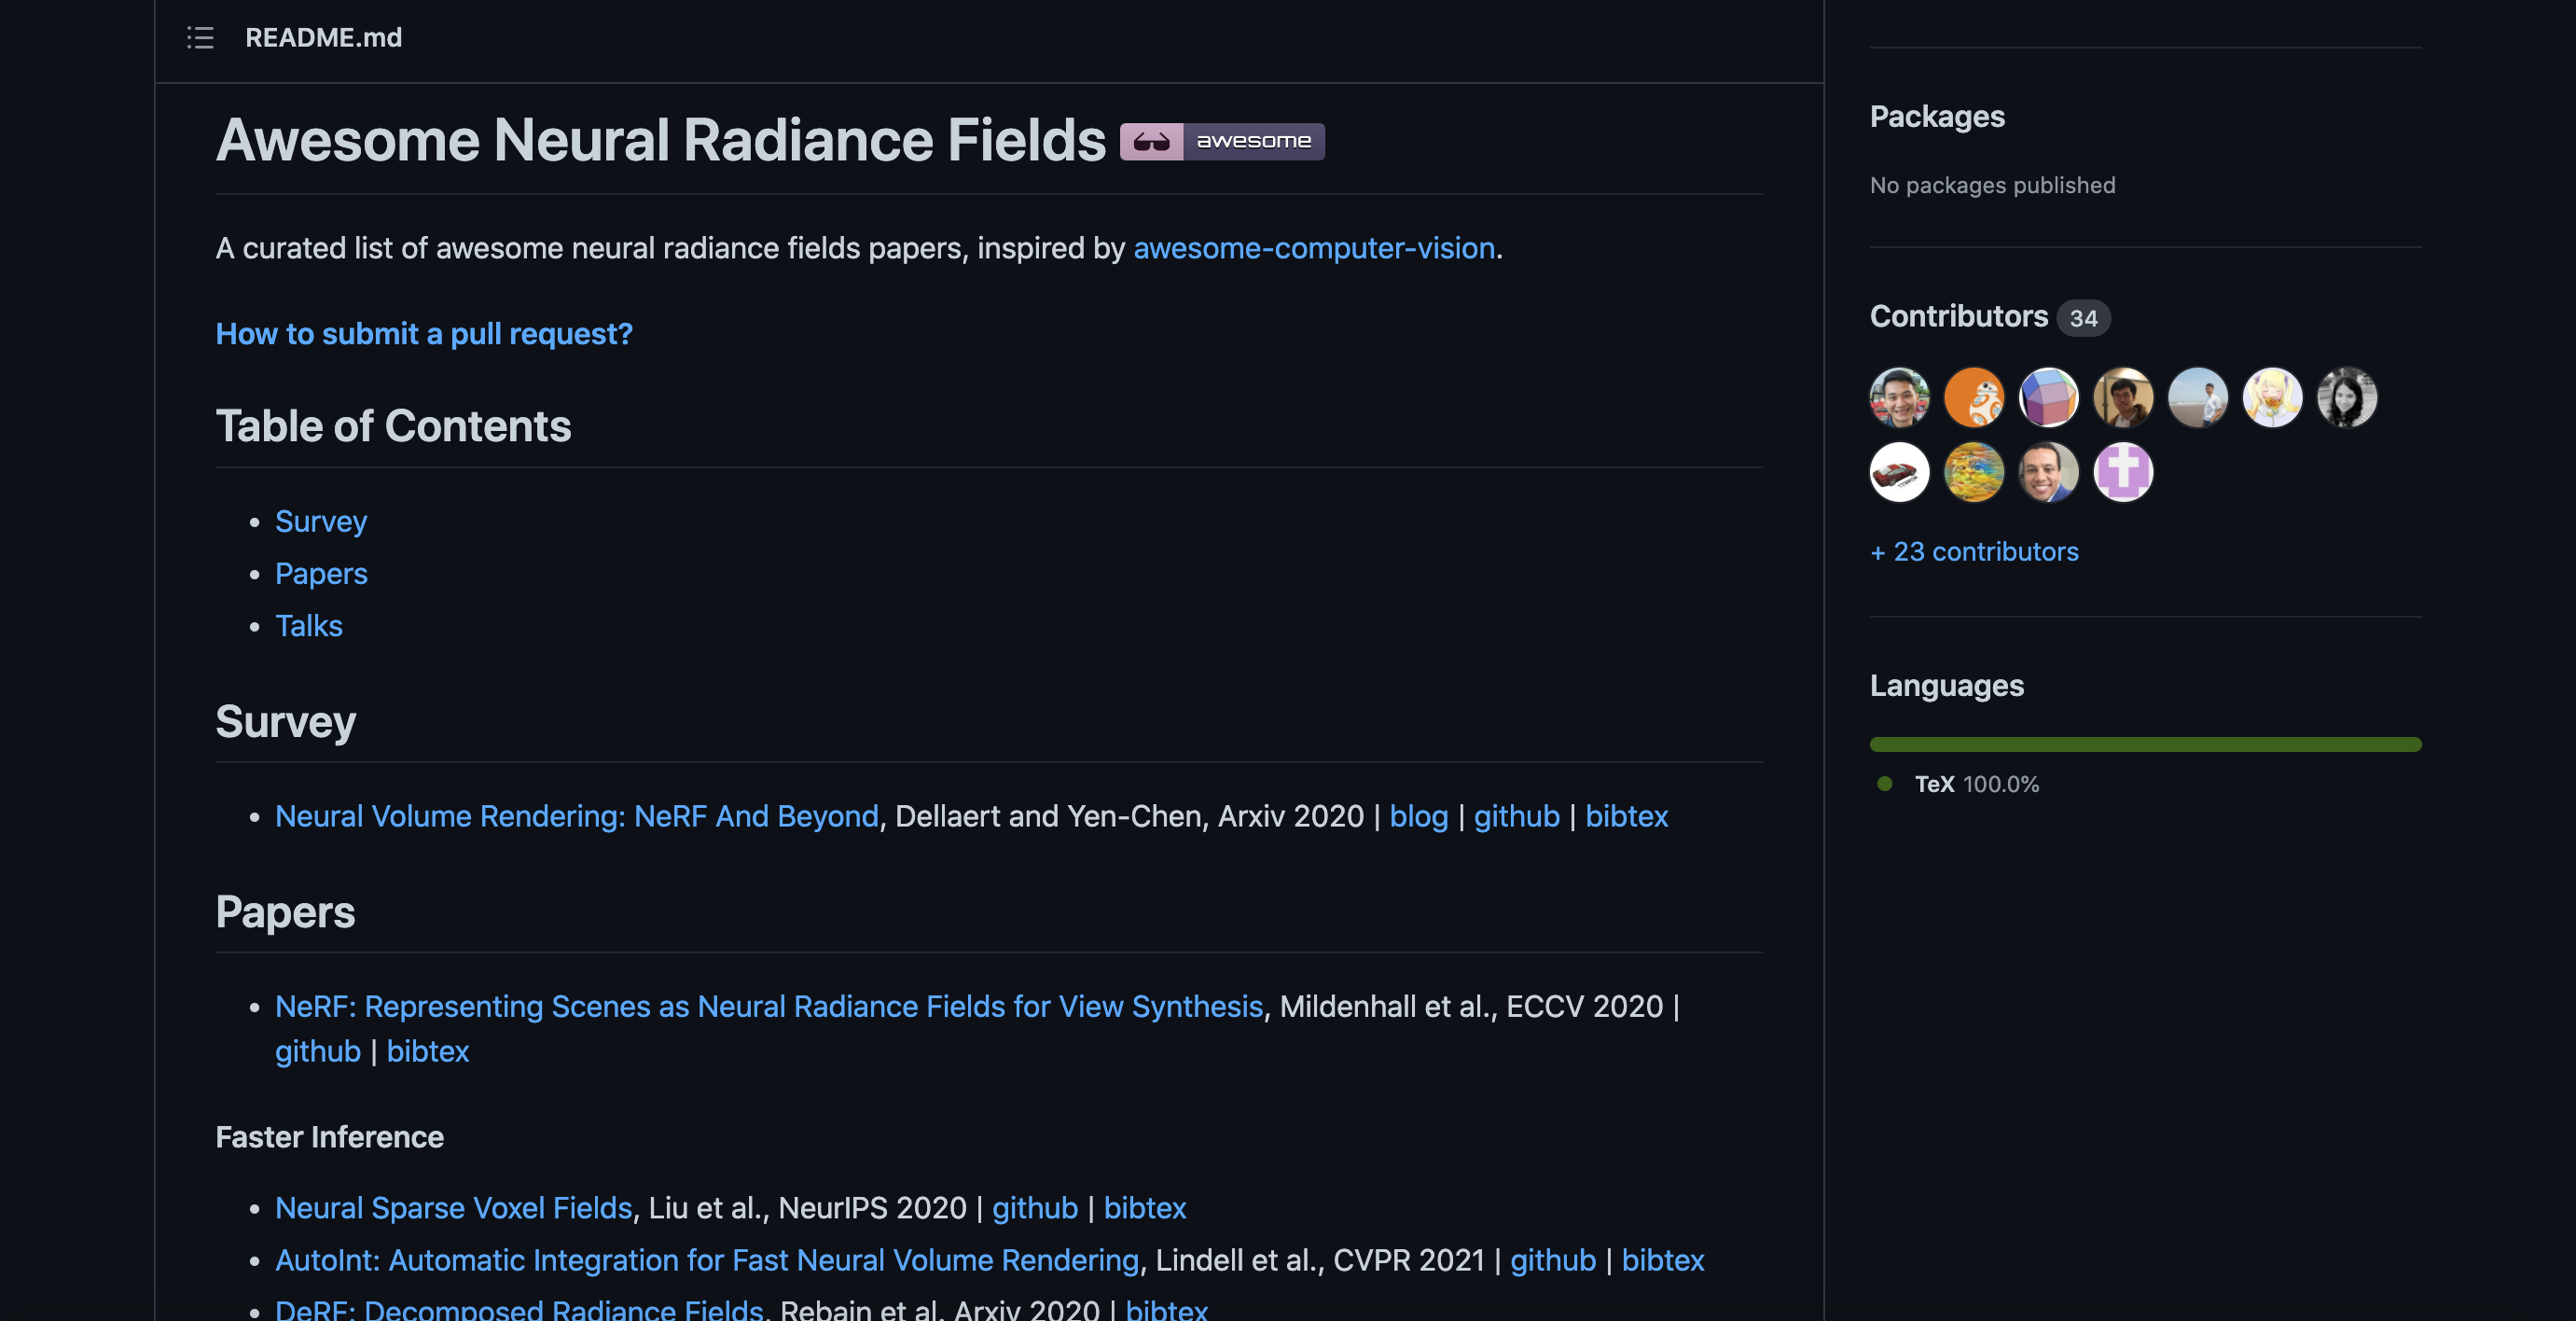Screen dimensions: 2576x1321
Task: Open 'How to submit a pull request?'
Action: 424,334
